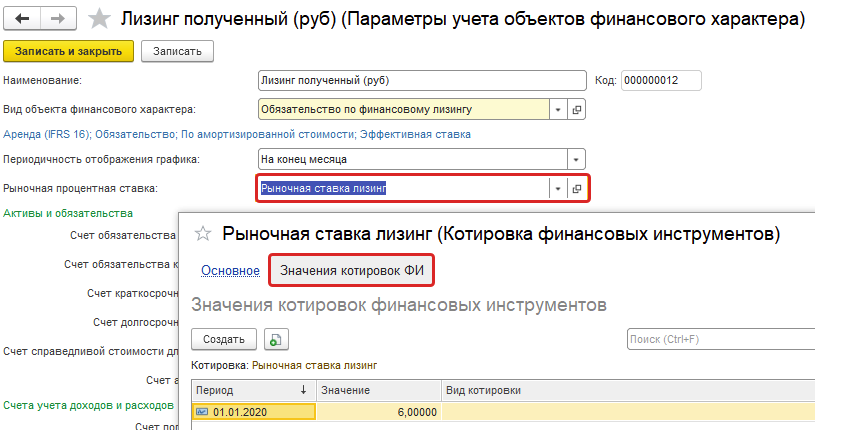Screen dimensions: 854x440
Task: Click the Период column header
Action: tap(254, 390)
